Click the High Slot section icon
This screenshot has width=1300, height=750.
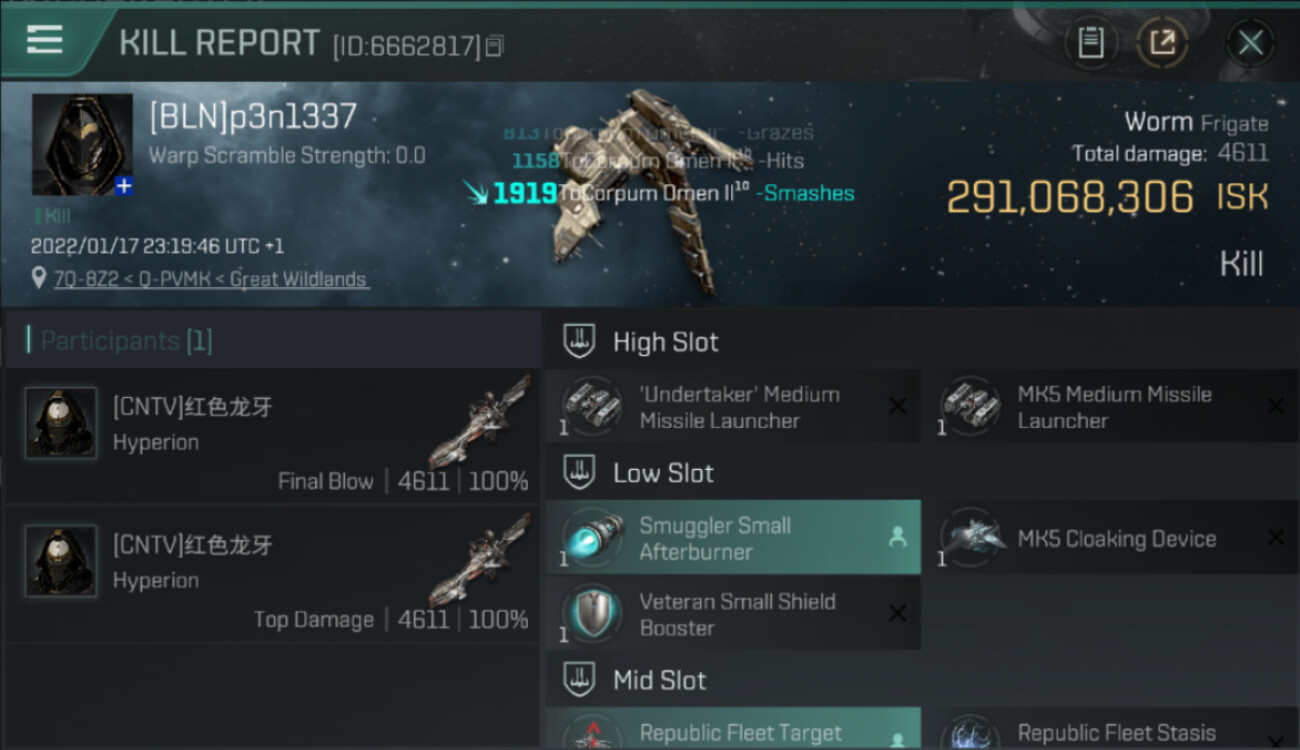[580, 342]
